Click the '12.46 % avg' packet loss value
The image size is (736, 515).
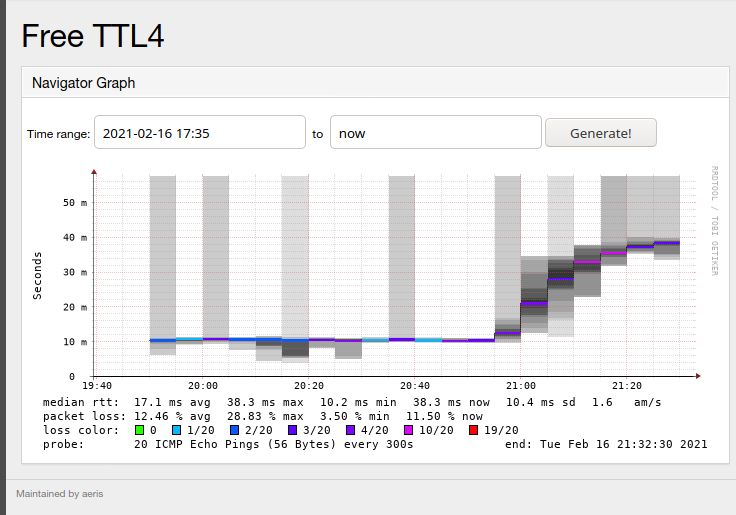(x=172, y=416)
